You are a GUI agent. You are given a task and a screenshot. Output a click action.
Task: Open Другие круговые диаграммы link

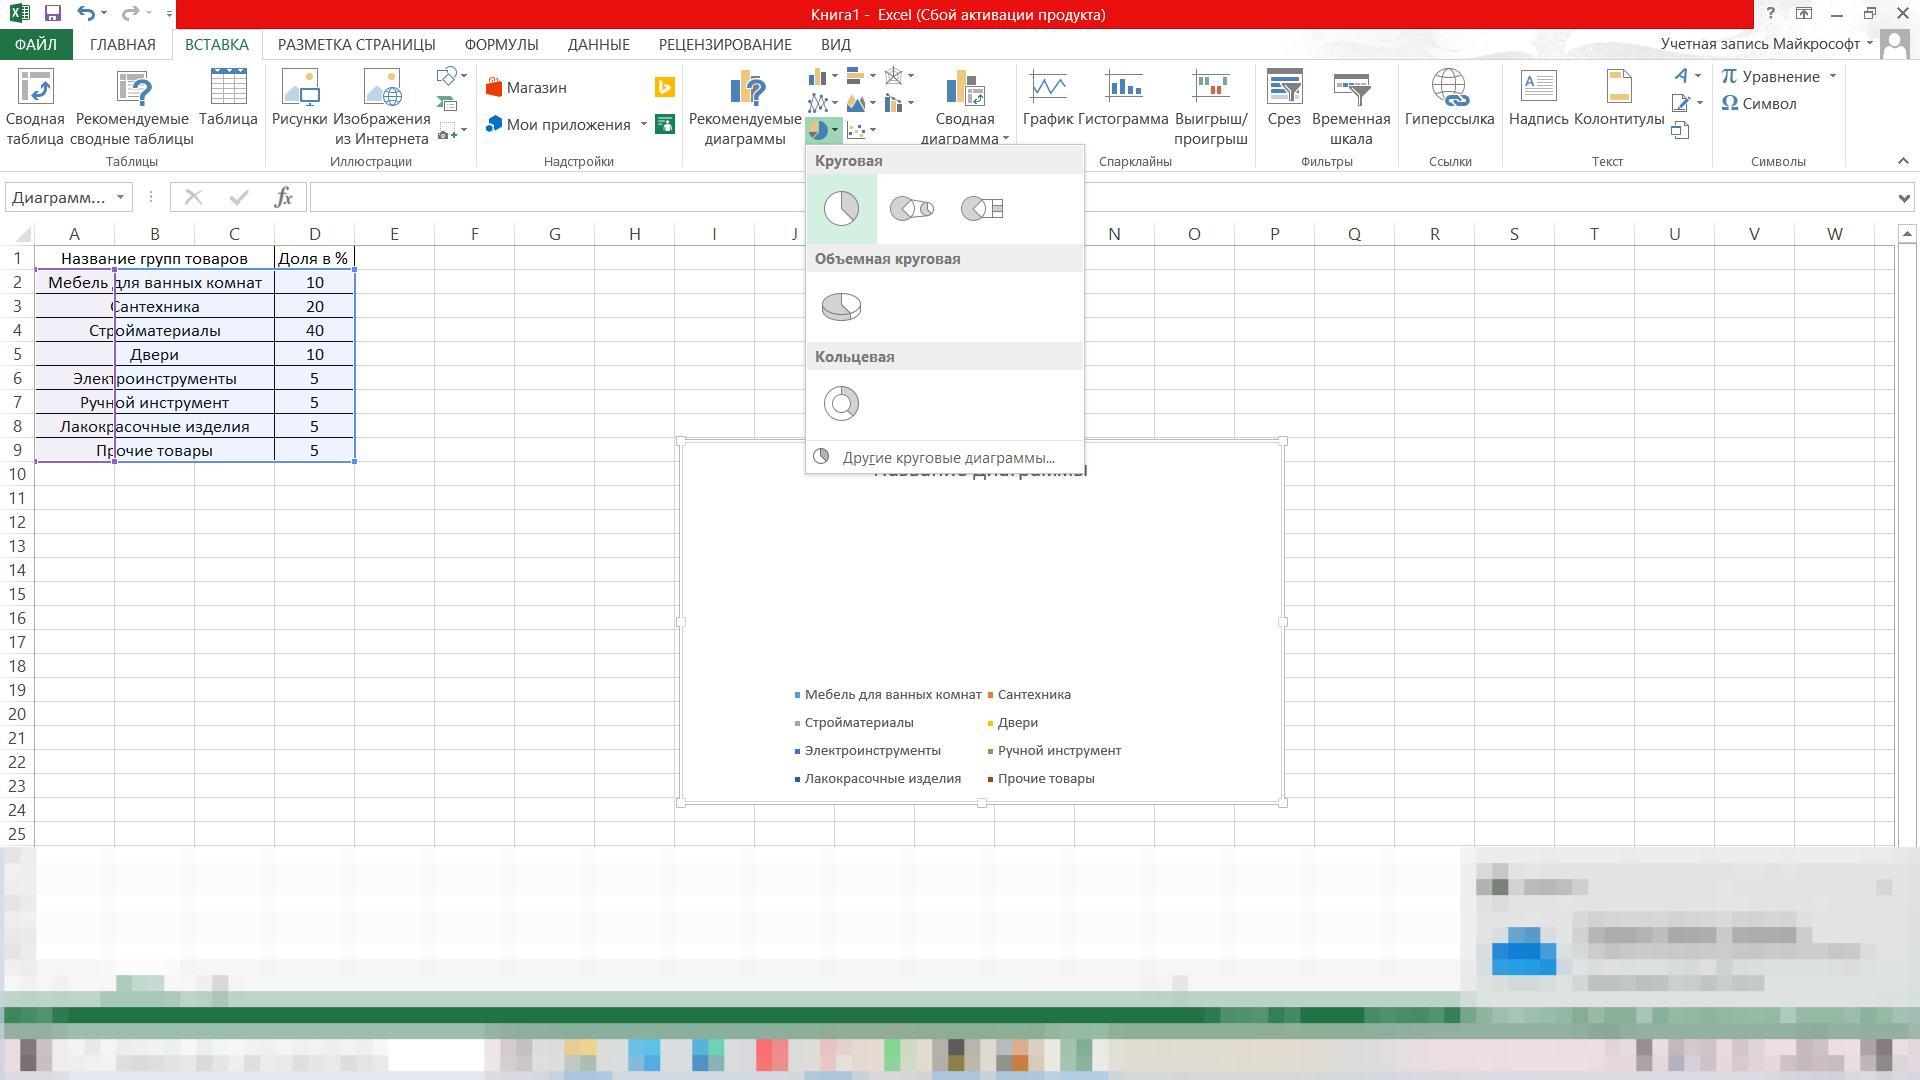coord(947,458)
